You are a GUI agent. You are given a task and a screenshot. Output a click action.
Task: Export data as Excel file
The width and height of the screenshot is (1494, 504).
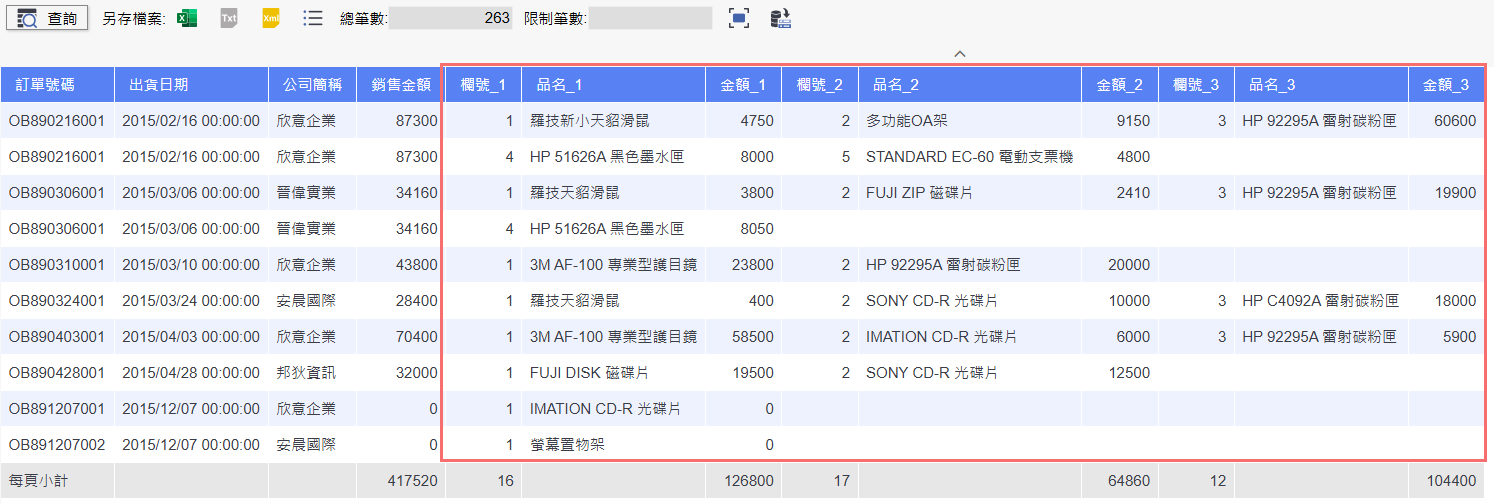(186, 18)
